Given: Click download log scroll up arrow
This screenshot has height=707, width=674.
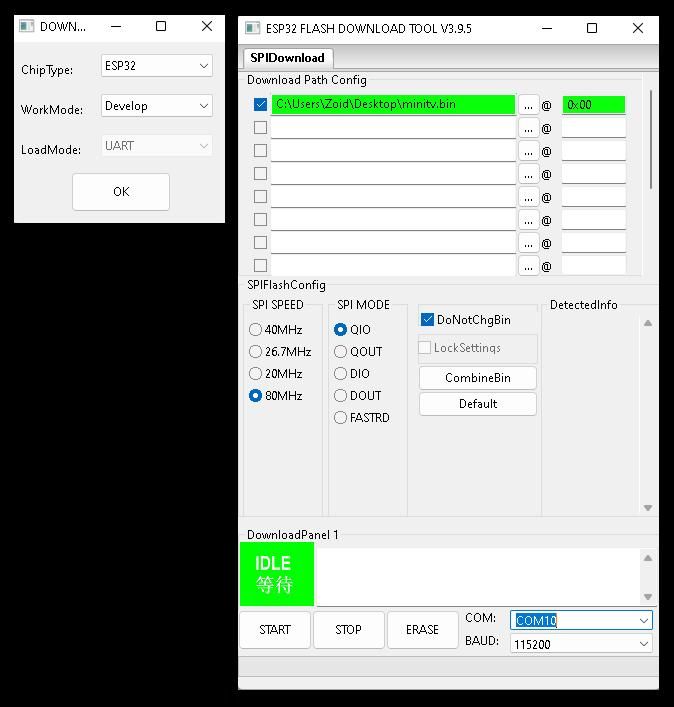Looking at the screenshot, I should point(648,558).
